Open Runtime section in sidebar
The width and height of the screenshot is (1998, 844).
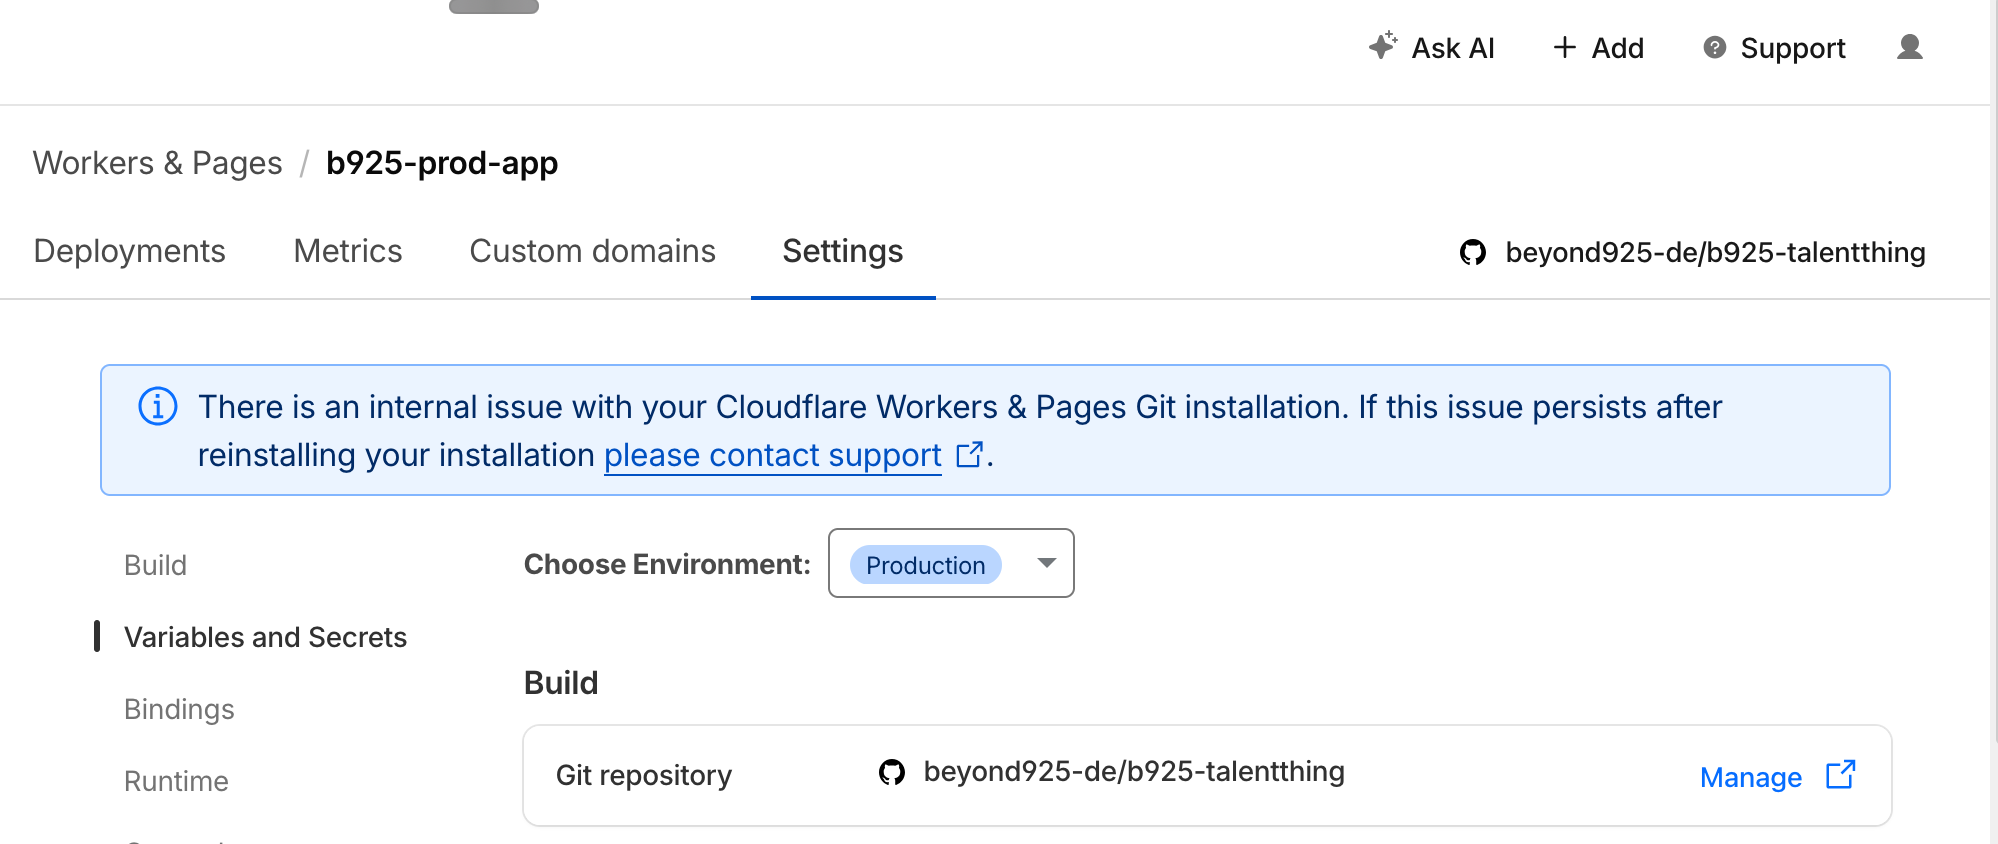(x=176, y=781)
